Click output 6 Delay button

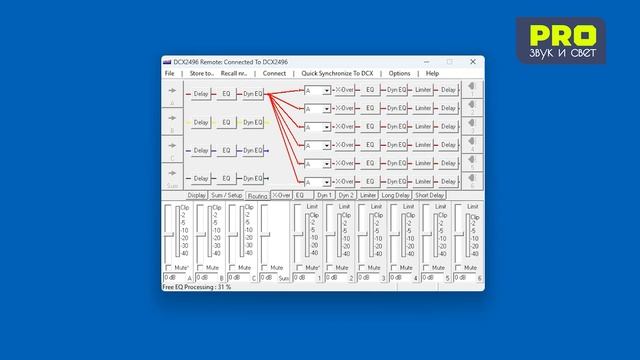click(x=448, y=182)
